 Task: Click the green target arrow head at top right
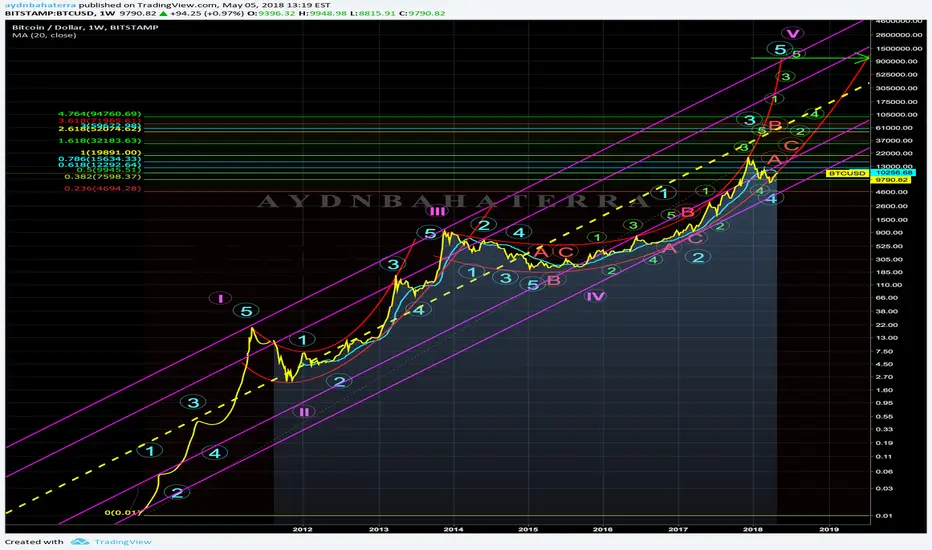[861, 58]
